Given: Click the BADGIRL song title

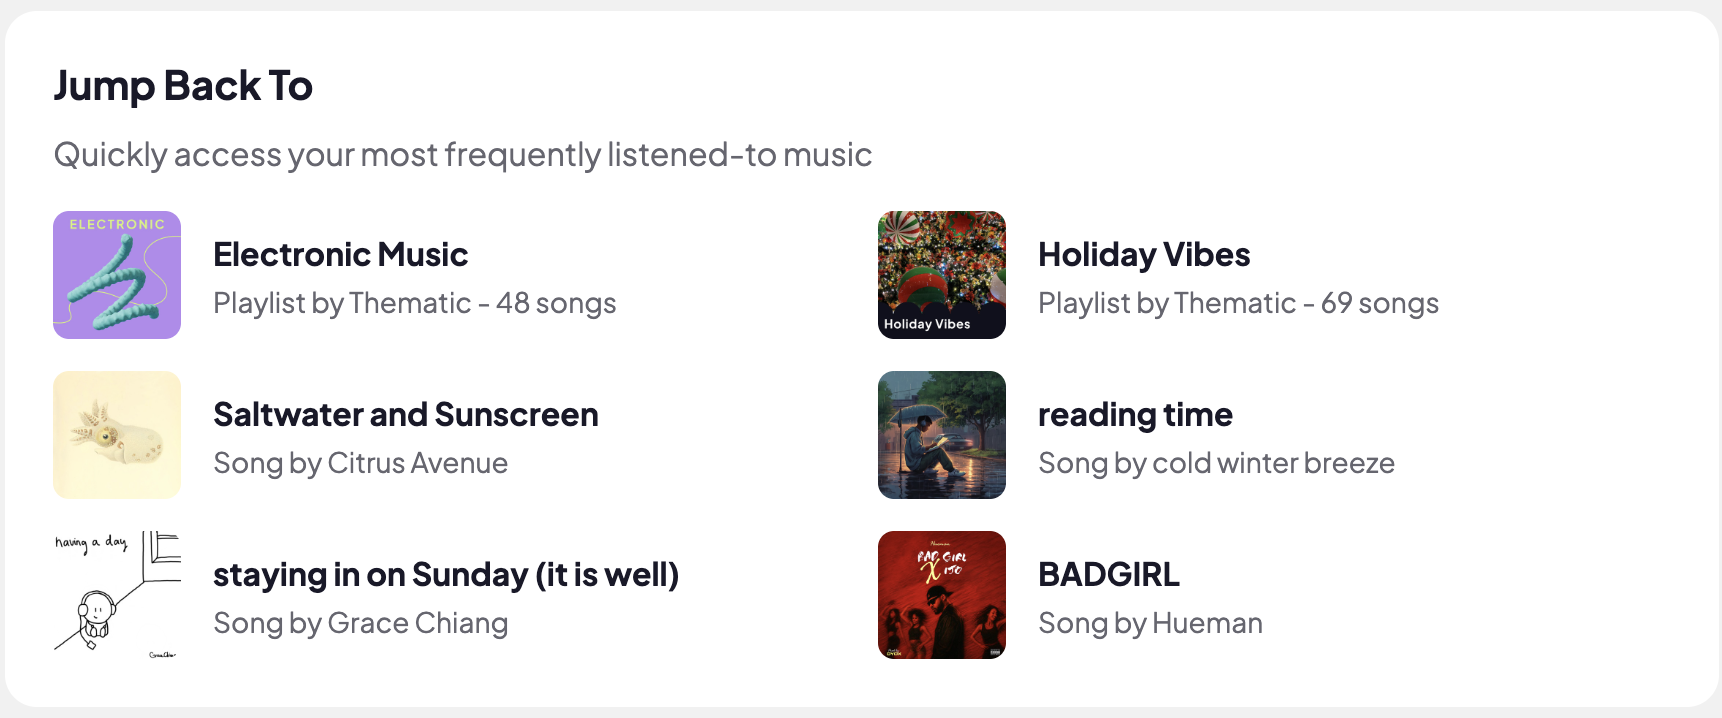Looking at the screenshot, I should (1108, 575).
